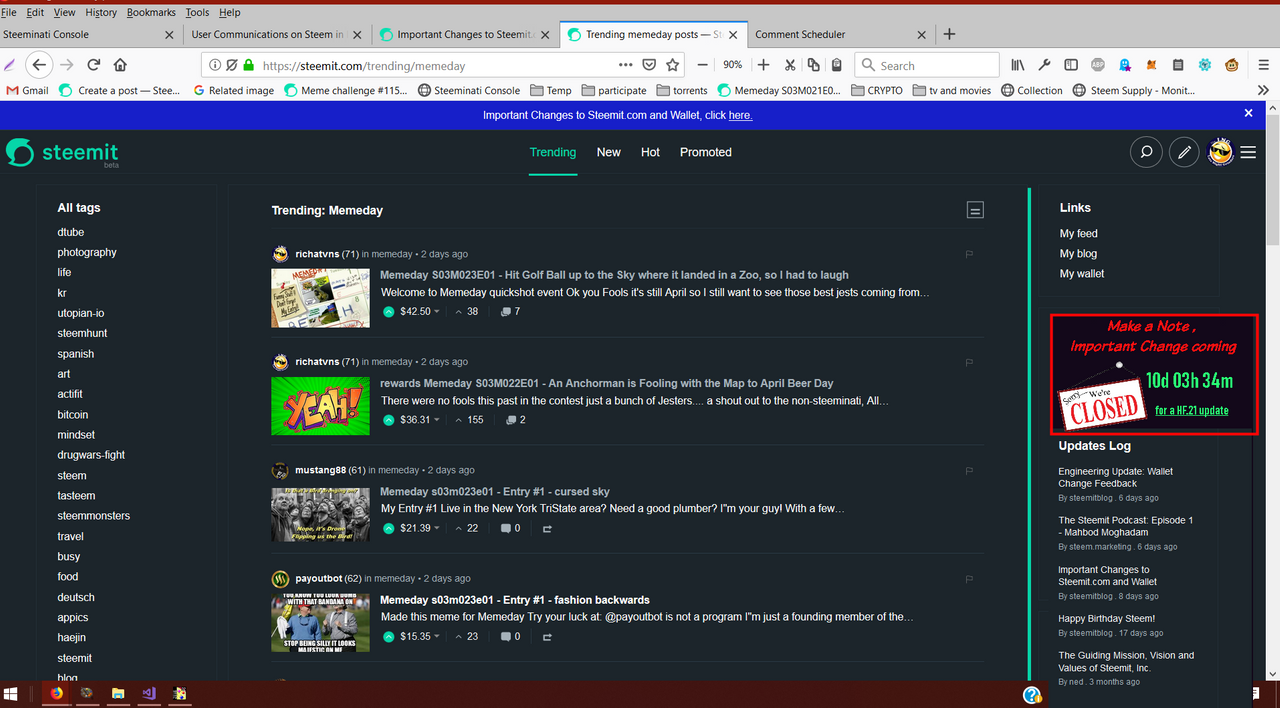The width and height of the screenshot is (1280, 708).
Task: Open the Bookmarks menu in the menu bar
Action: (150, 12)
